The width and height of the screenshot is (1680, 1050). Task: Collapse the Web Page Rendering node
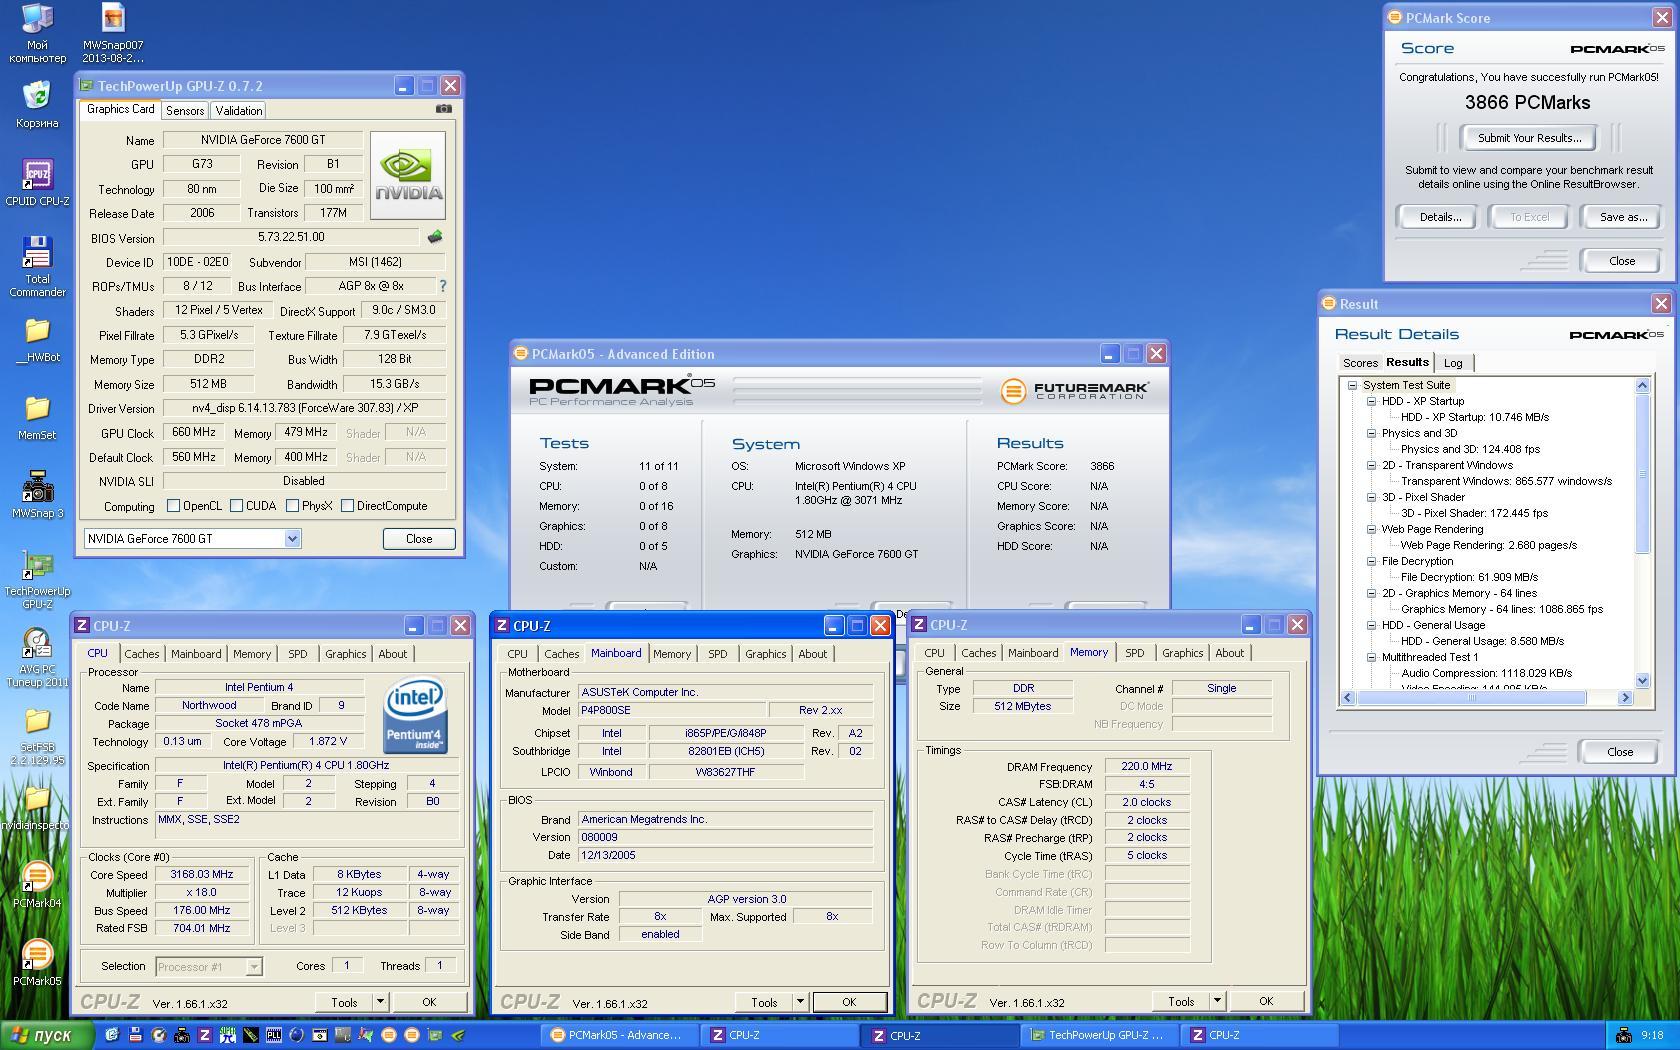point(1372,529)
